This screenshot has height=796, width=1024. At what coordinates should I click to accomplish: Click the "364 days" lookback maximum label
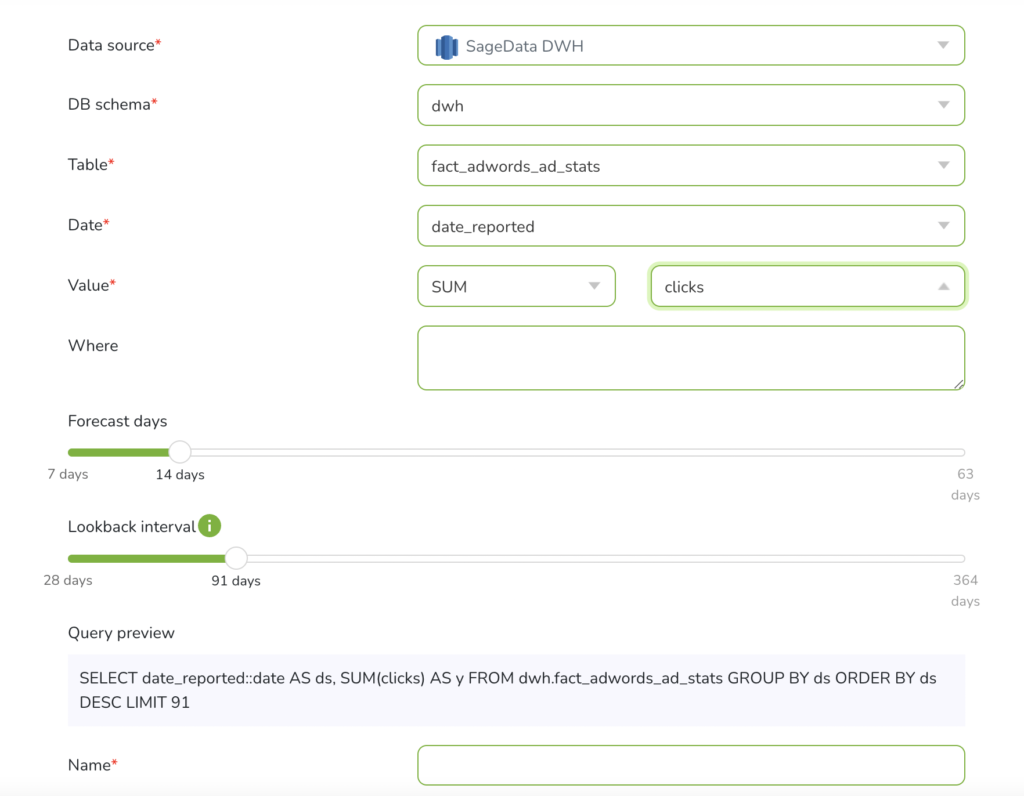click(965, 590)
